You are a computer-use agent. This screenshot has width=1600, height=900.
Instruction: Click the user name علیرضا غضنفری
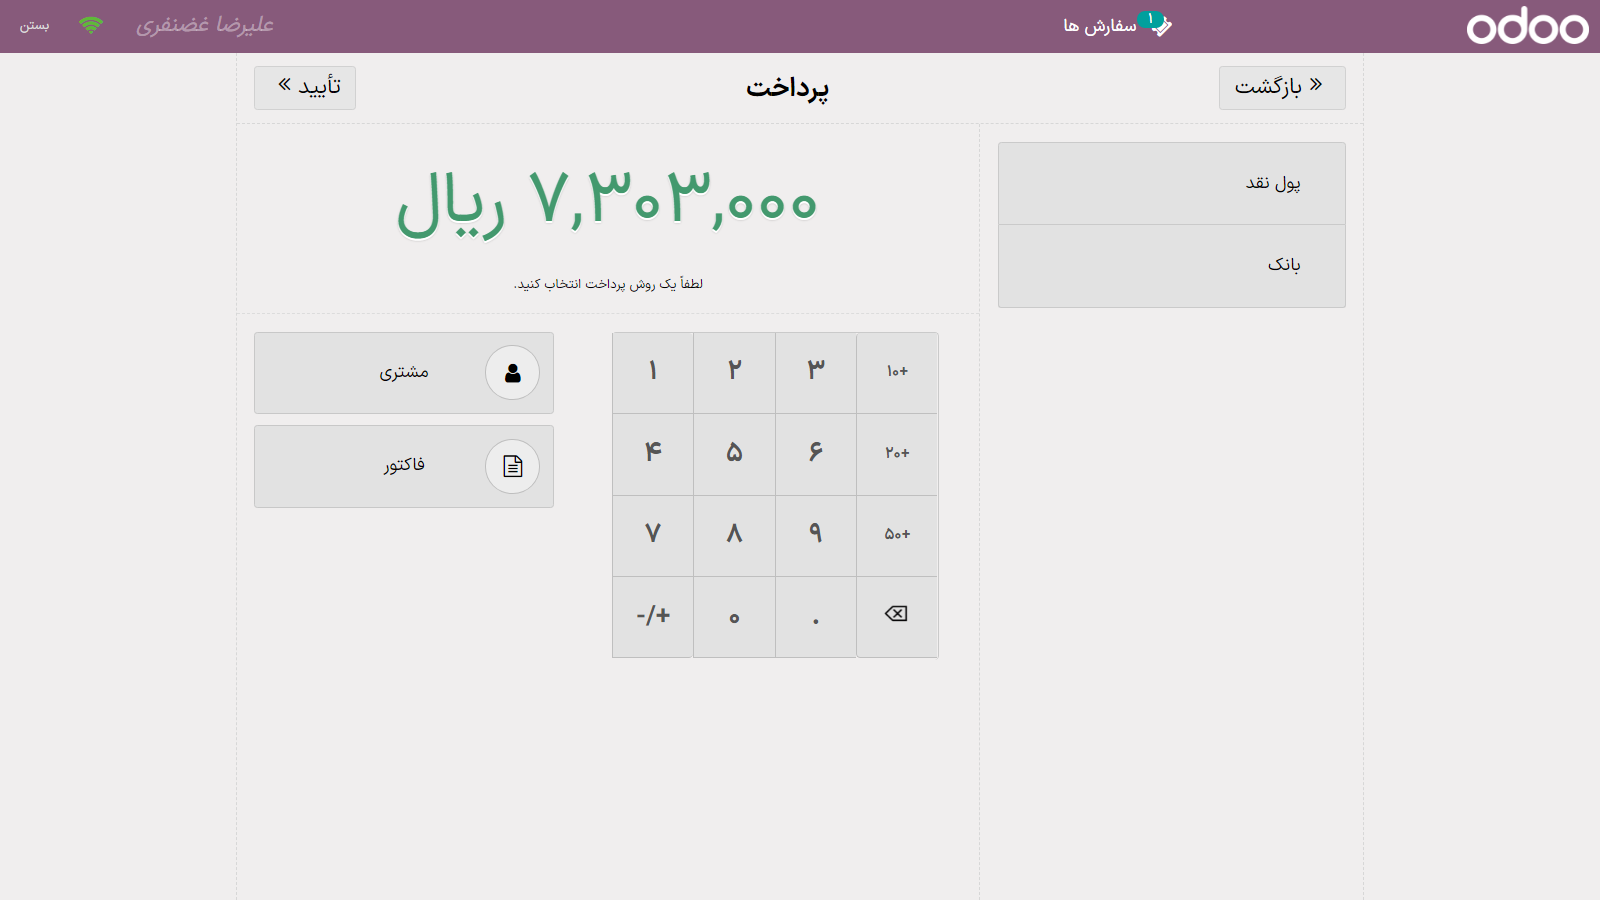pyautogui.click(x=205, y=26)
